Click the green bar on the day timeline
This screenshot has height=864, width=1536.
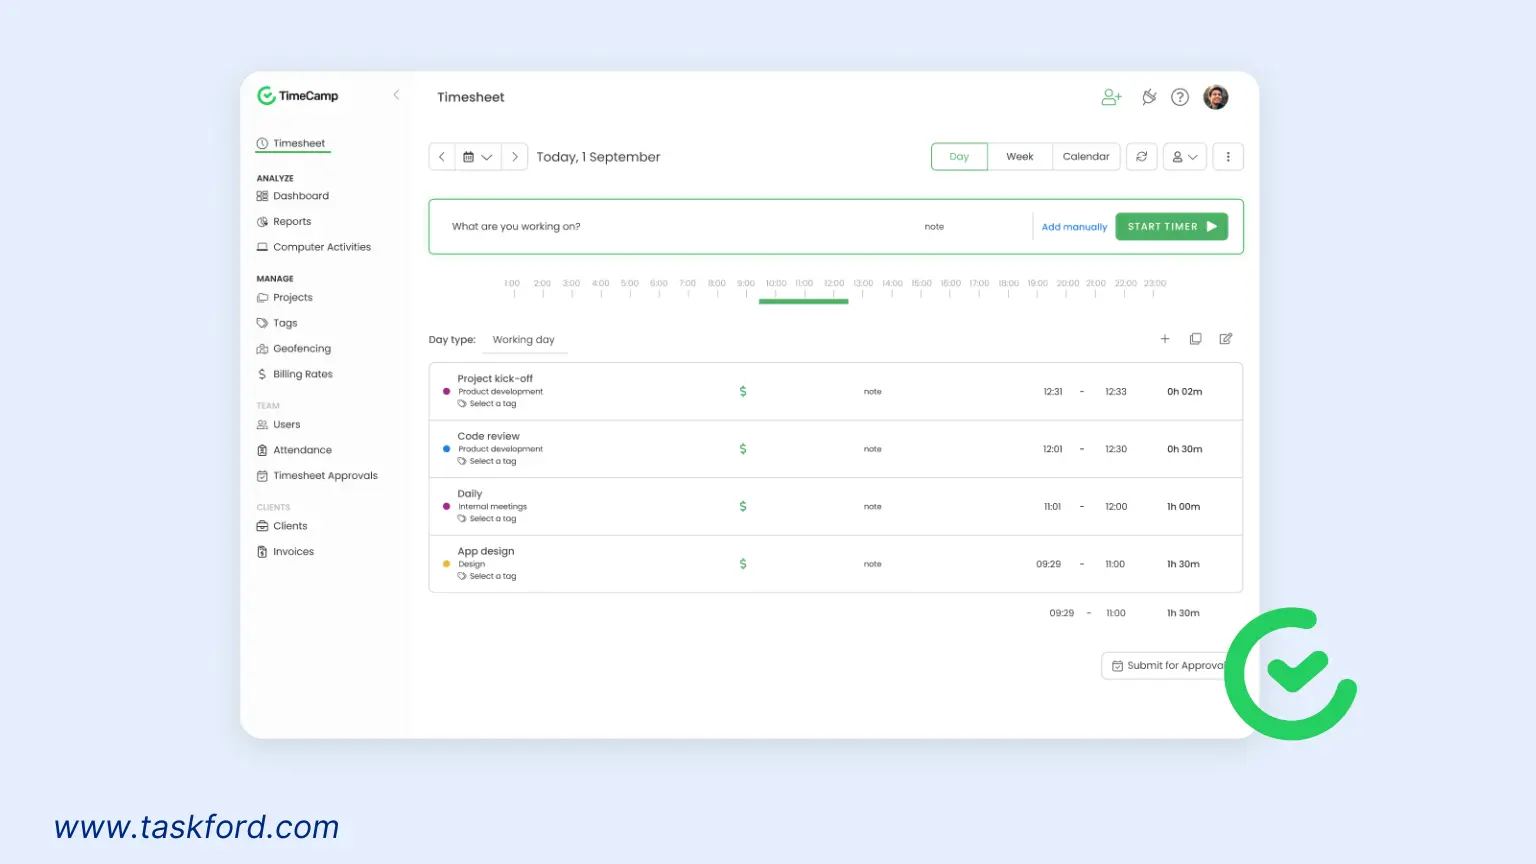pos(804,301)
